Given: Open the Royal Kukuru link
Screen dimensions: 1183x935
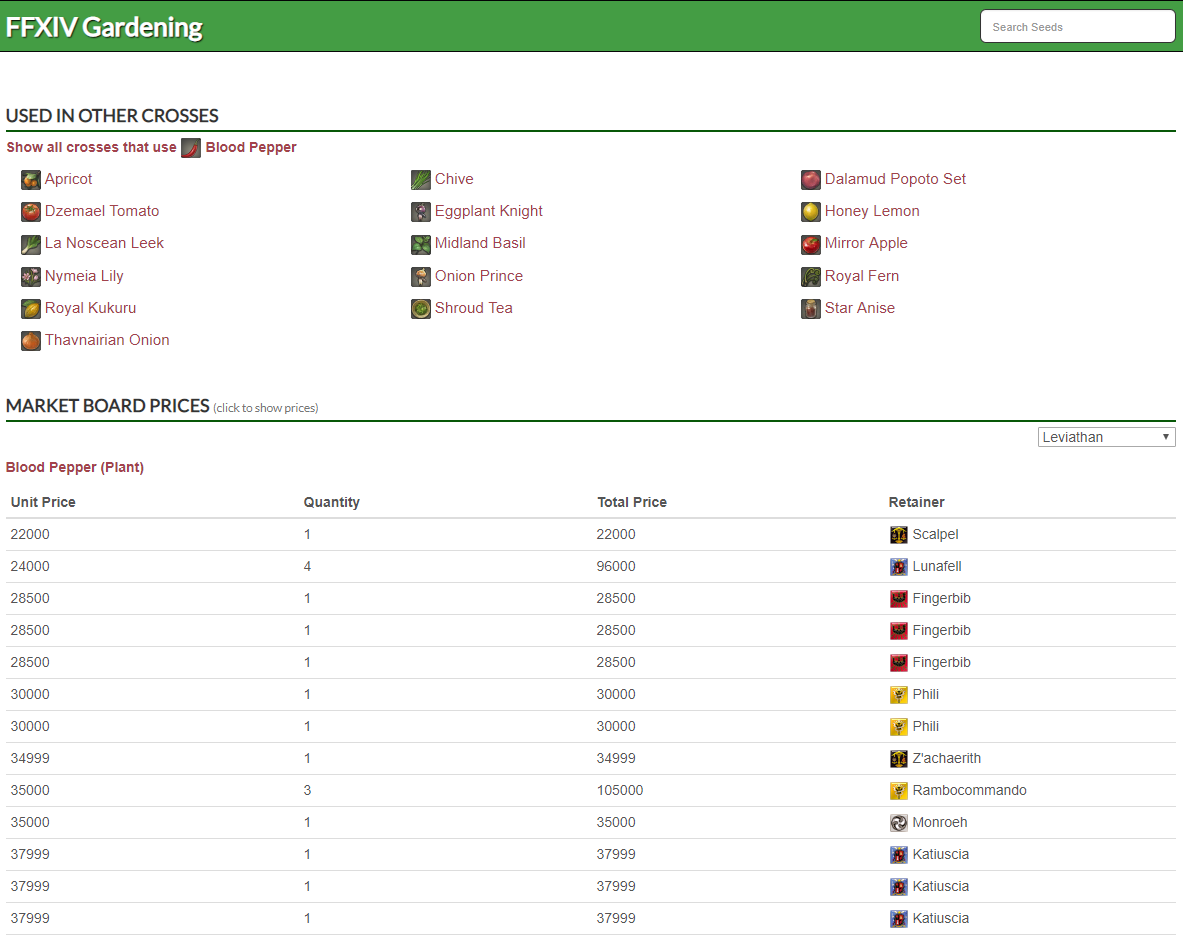Looking at the screenshot, I should pos(91,308).
